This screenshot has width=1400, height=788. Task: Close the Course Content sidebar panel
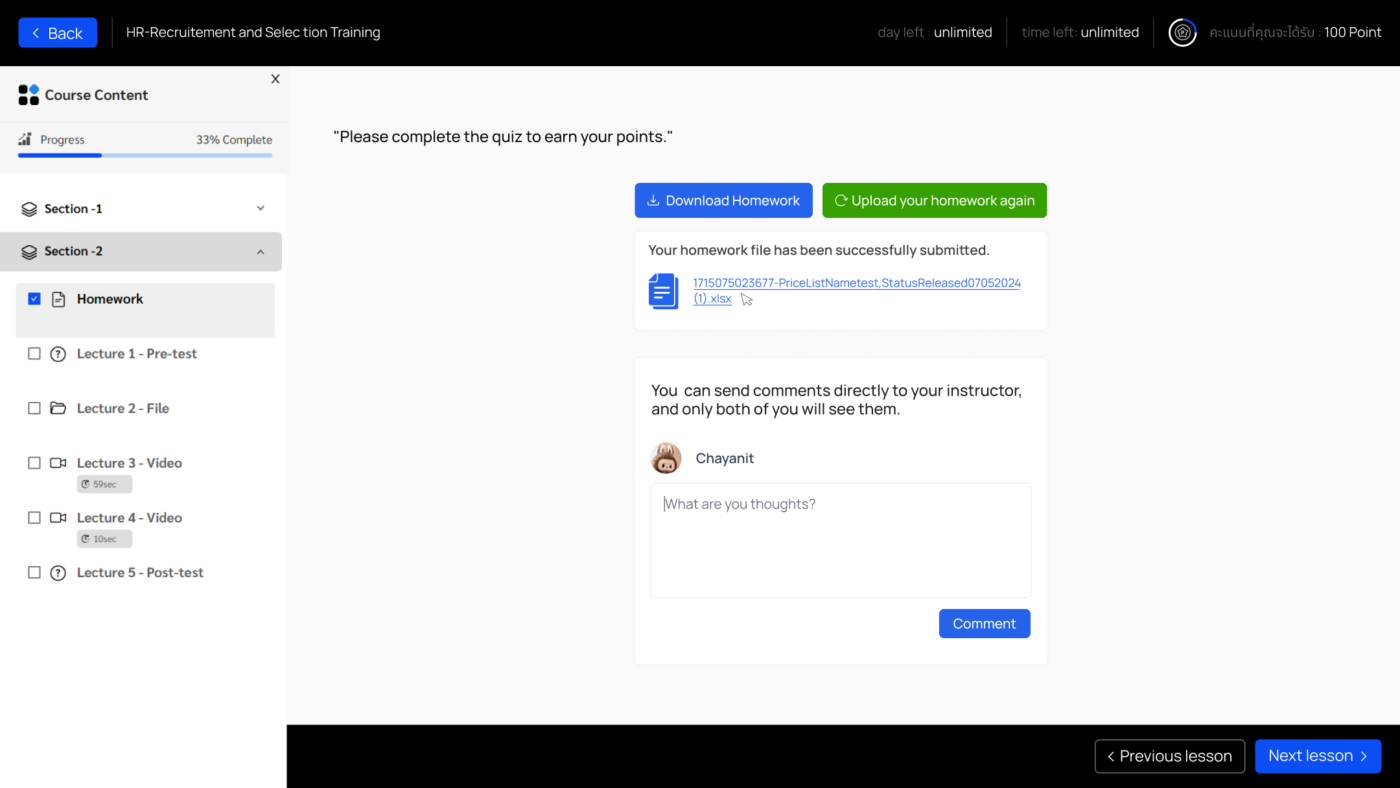tap(275, 79)
